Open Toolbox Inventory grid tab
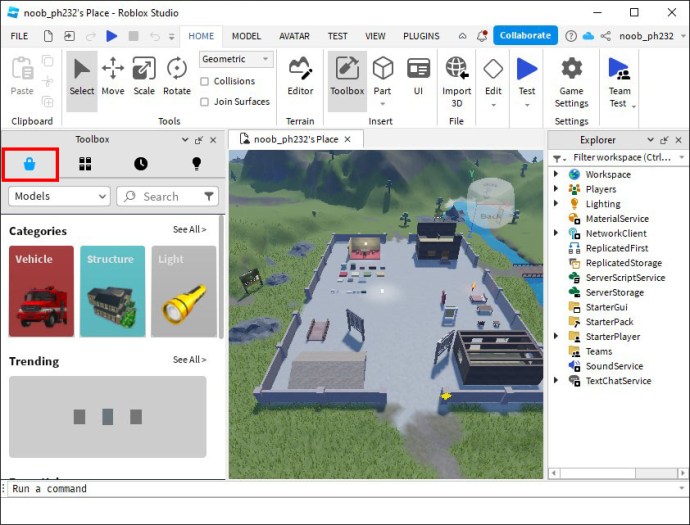 pyautogui.click(x=85, y=164)
